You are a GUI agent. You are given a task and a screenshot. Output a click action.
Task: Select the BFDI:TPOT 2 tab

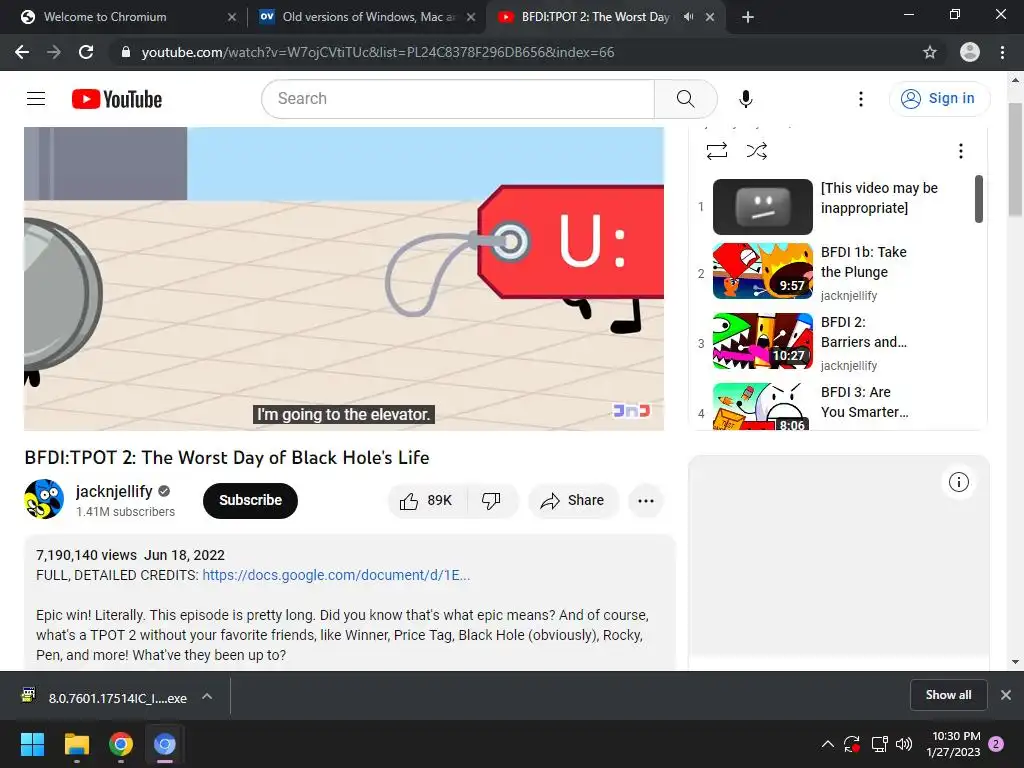tap(594, 17)
